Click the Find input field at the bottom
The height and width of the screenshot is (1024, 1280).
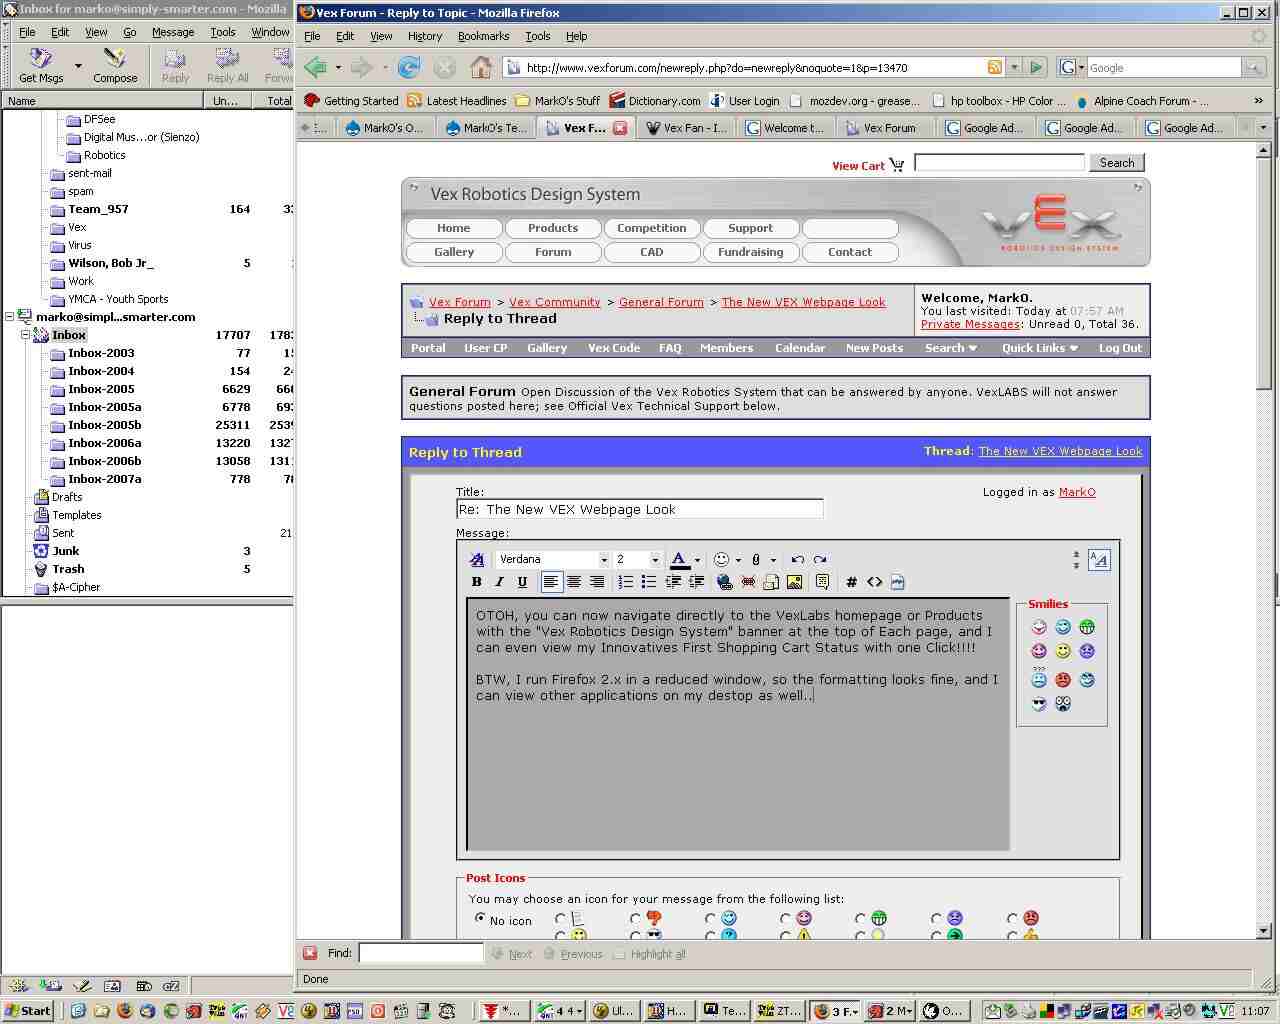click(421, 954)
